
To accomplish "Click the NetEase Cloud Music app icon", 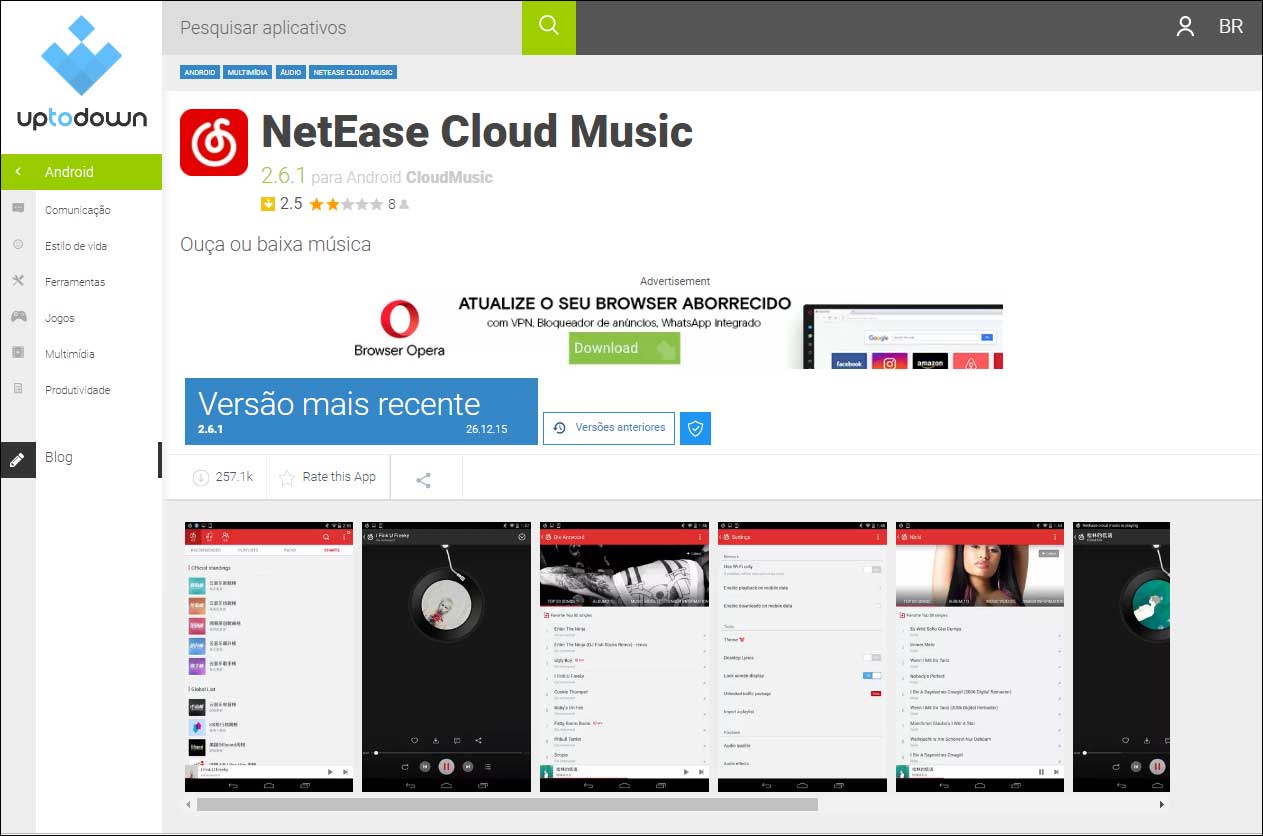I will tap(214, 142).
